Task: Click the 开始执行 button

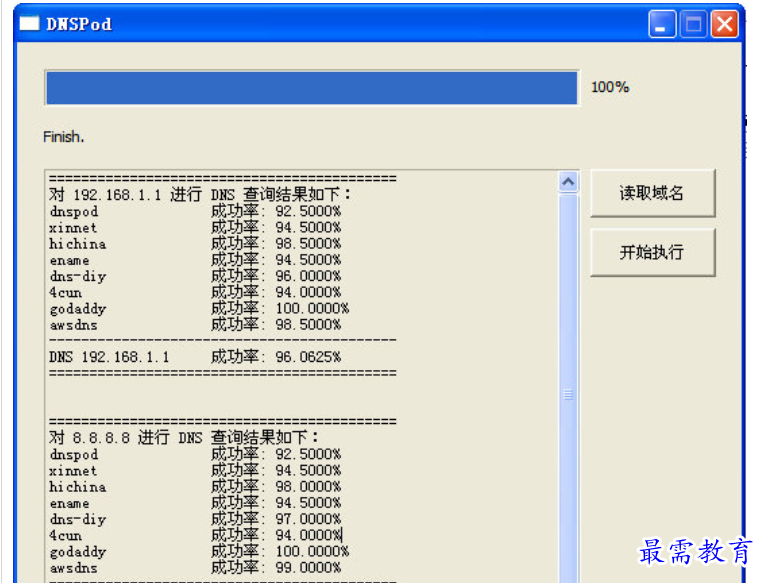Action: (652, 252)
